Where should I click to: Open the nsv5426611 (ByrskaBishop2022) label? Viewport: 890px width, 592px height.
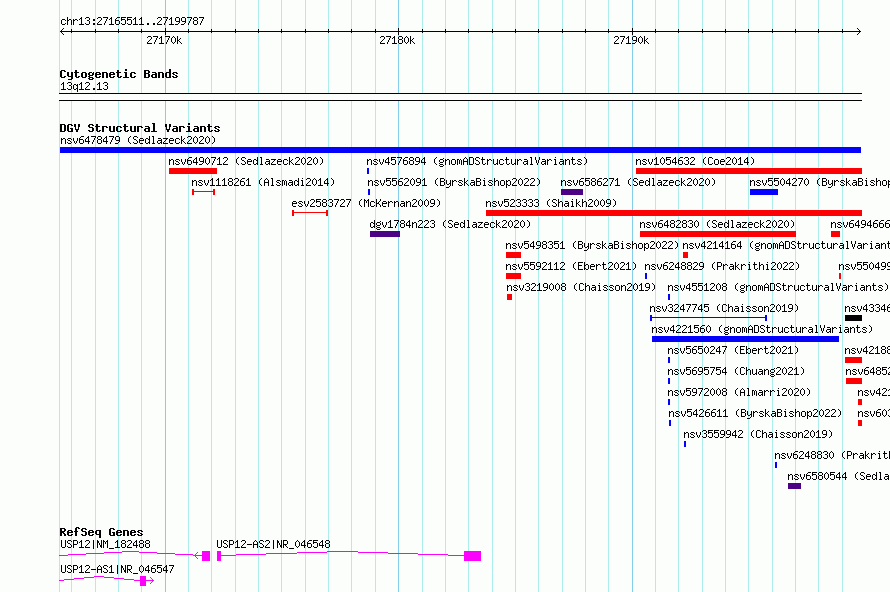[x=755, y=413]
